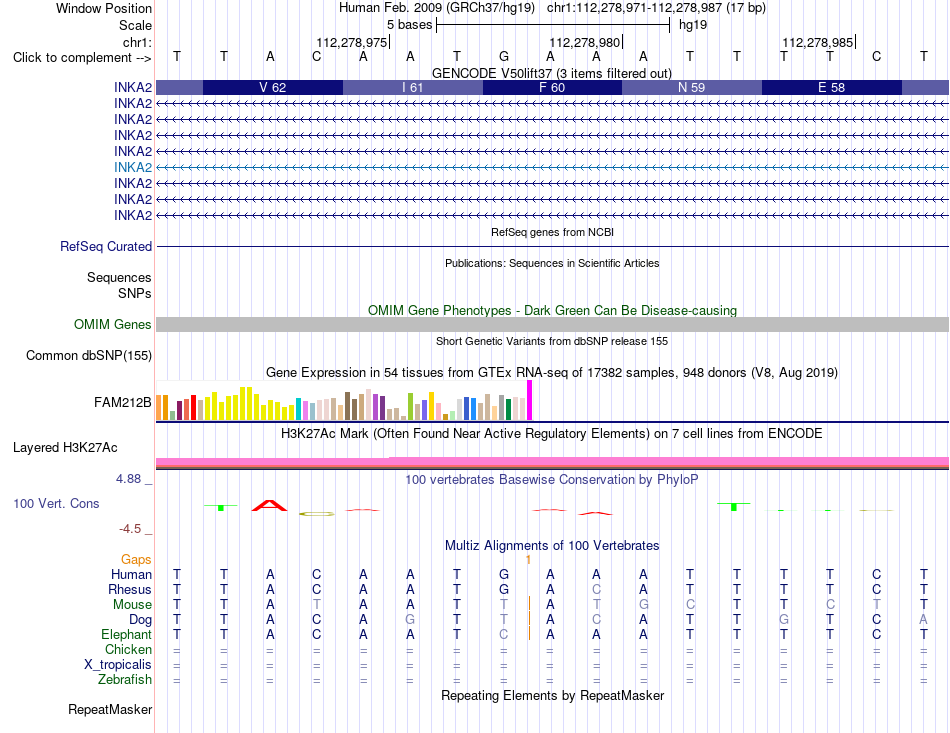Select the V 62 codon box

pyautogui.click(x=273, y=87)
